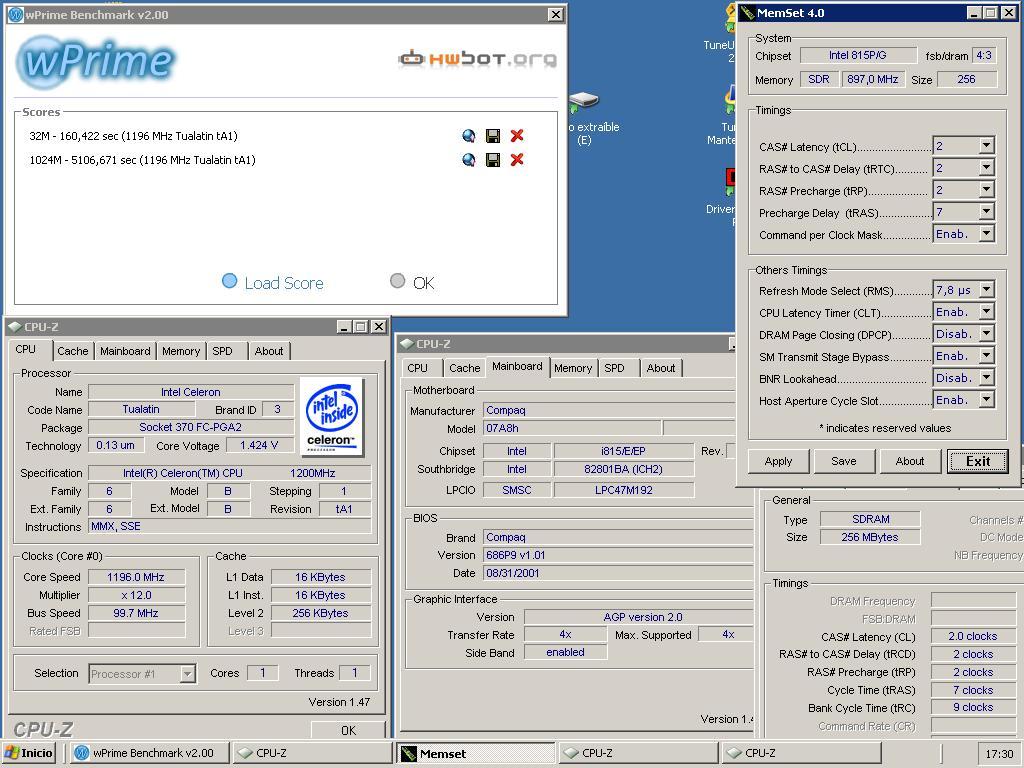Viewport: 1024px width, 768px height.
Task: Click the Multiplier value x 12.0
Action: (x=136, y=595)
